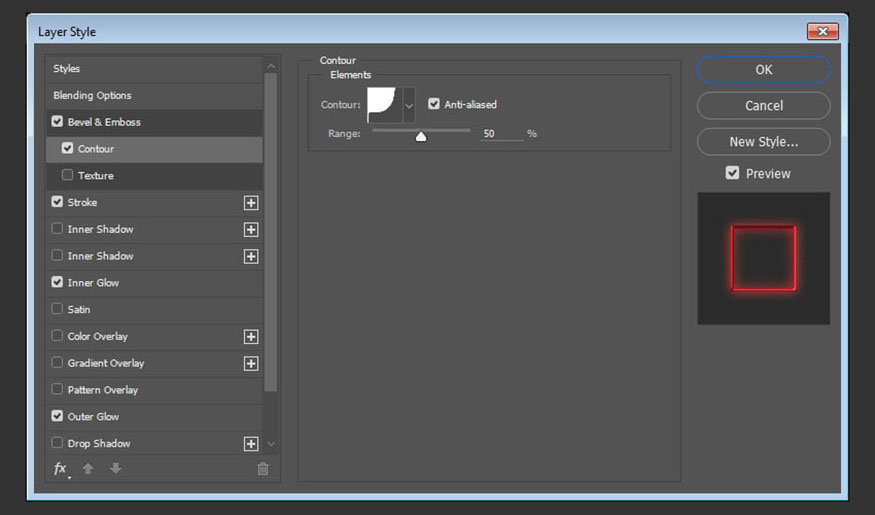
Task: Select the Bevel & Emboss row
Action: click(x=154, y=122)
